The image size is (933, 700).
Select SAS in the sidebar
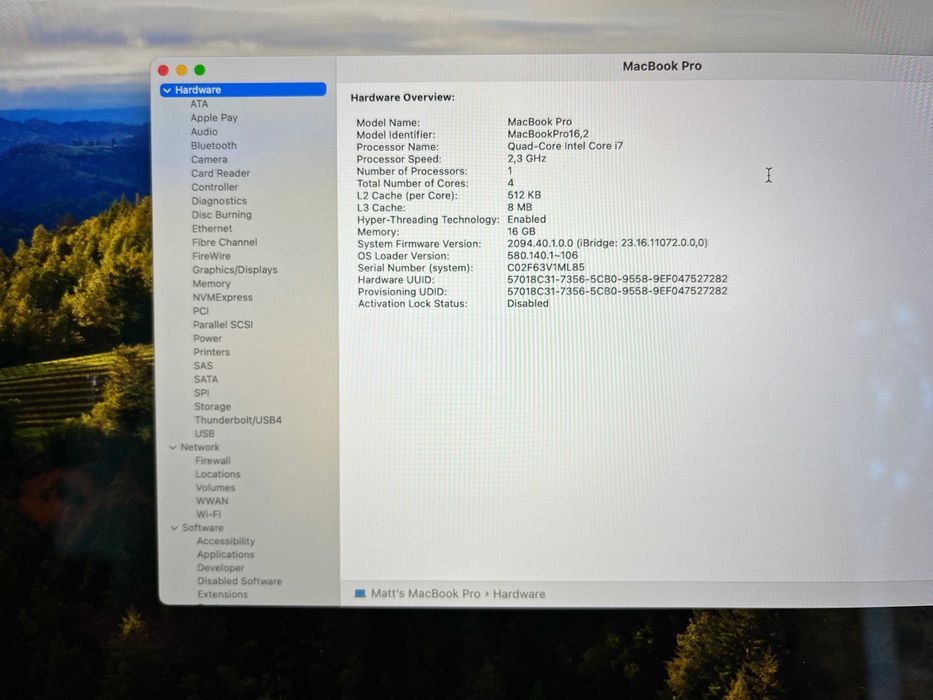coord(203,365)
